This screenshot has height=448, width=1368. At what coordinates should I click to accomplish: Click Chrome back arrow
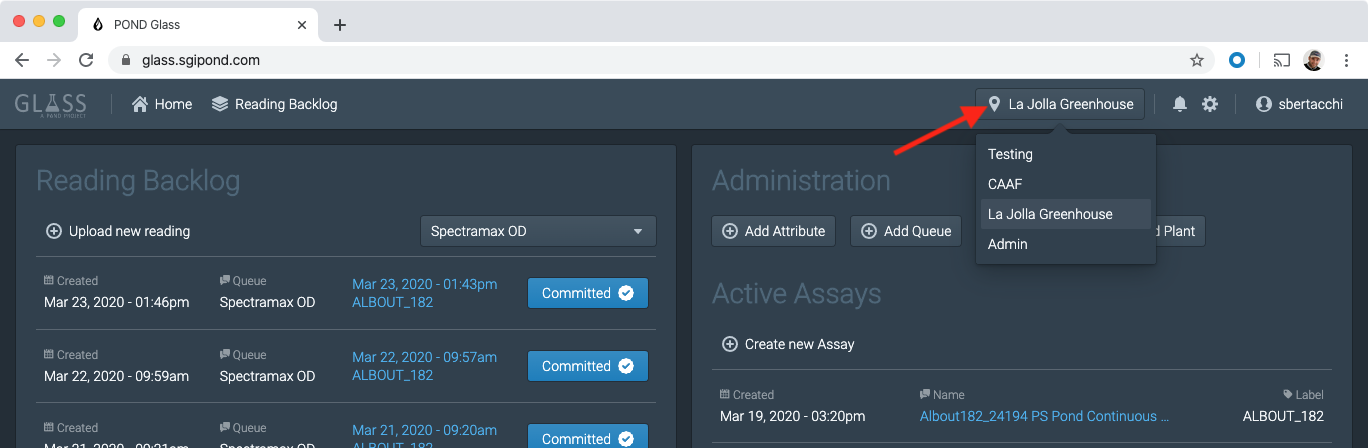(x=22, y=60)
